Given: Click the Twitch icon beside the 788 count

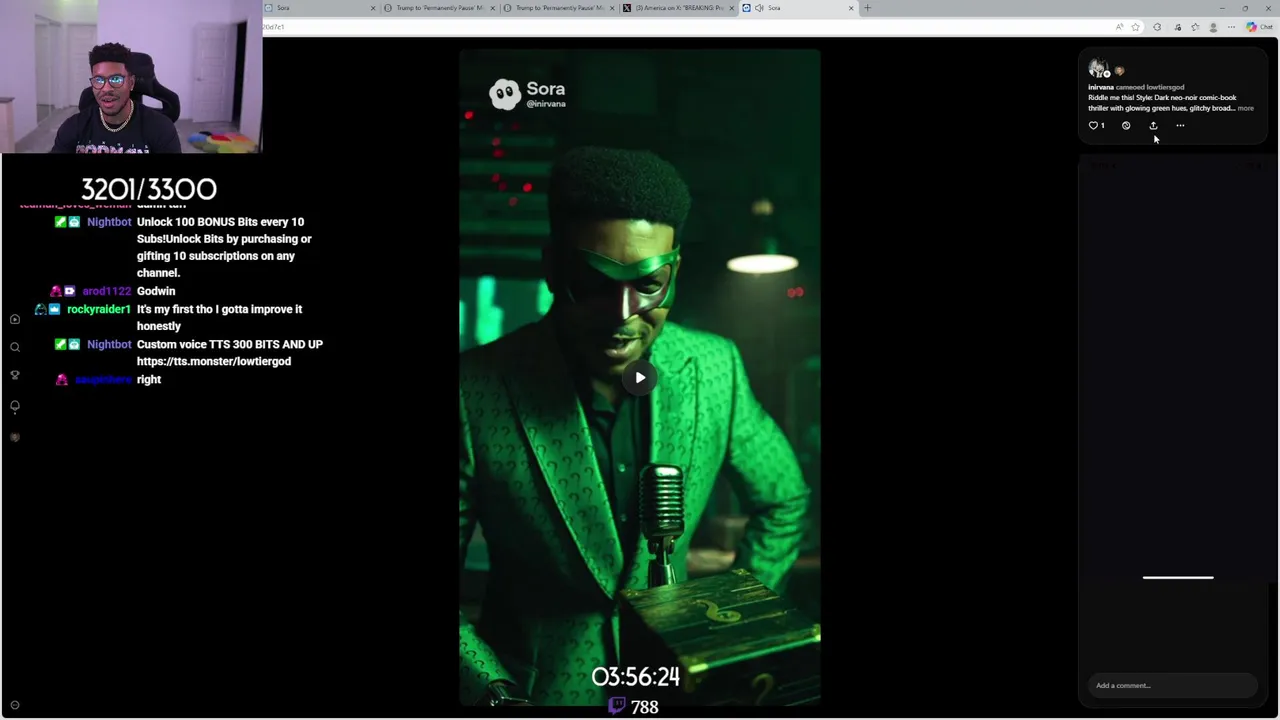Looking at the screenshot, I should pyautogui.click(x=617, y=706).
